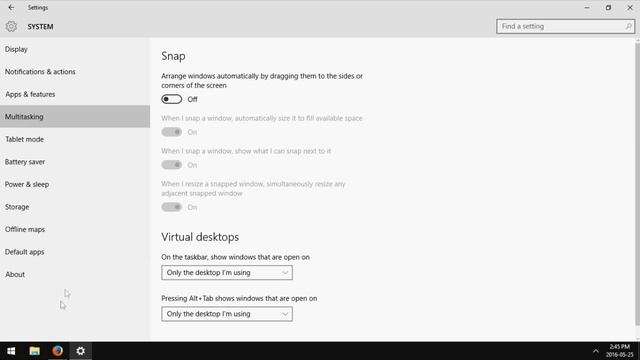Viewport: 640px width, 360px height.
Task: Click the Settings gear on the taskbar
Action: click(80, 351)
